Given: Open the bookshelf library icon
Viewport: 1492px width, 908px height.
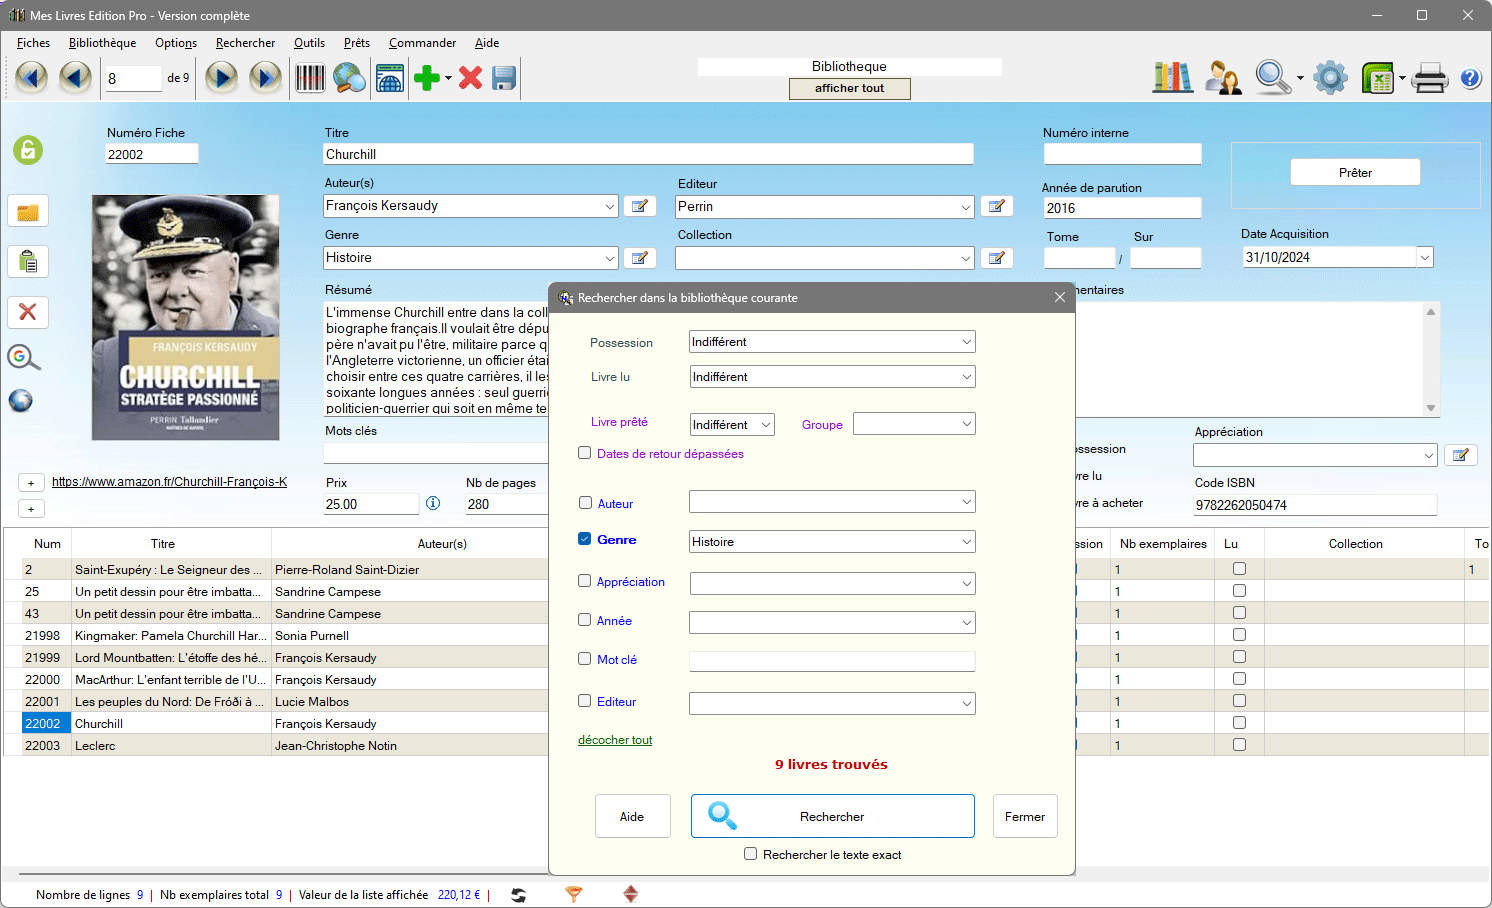Looking at the screenshot, I should pyautogui.click(x=1172, y=77).
